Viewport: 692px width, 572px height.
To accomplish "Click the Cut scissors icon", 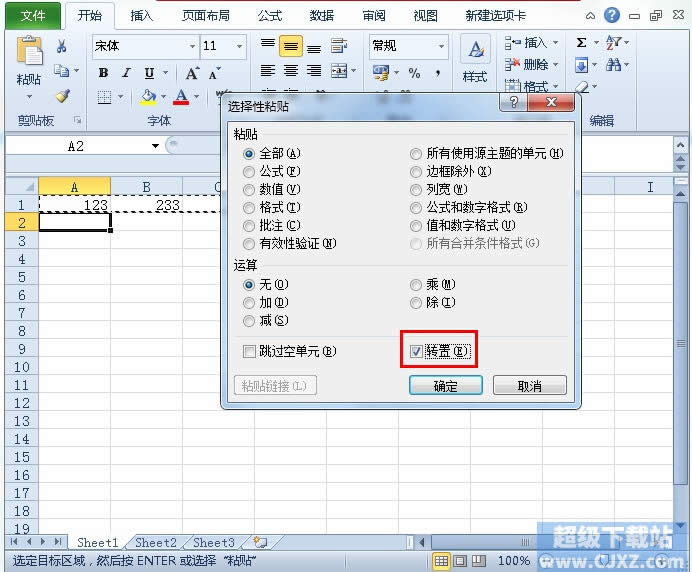I will pyautogui.click(x=61, y=46).
